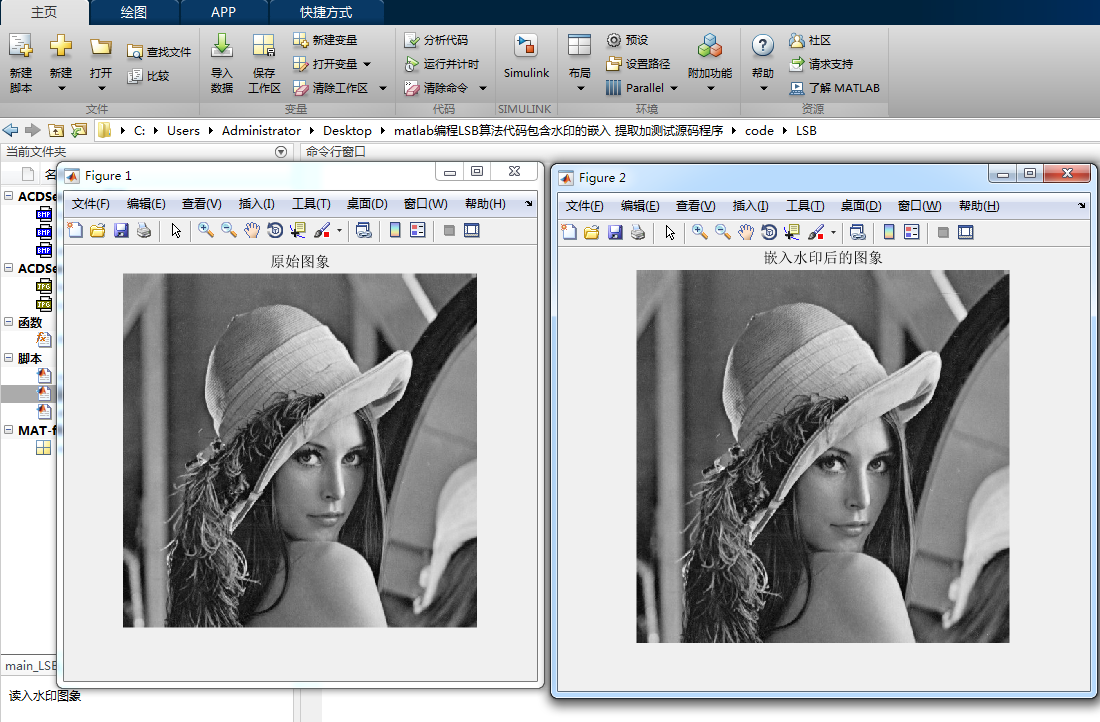Click the Desktop path segment
This screenshot has width=1100, height=722.
347,131
